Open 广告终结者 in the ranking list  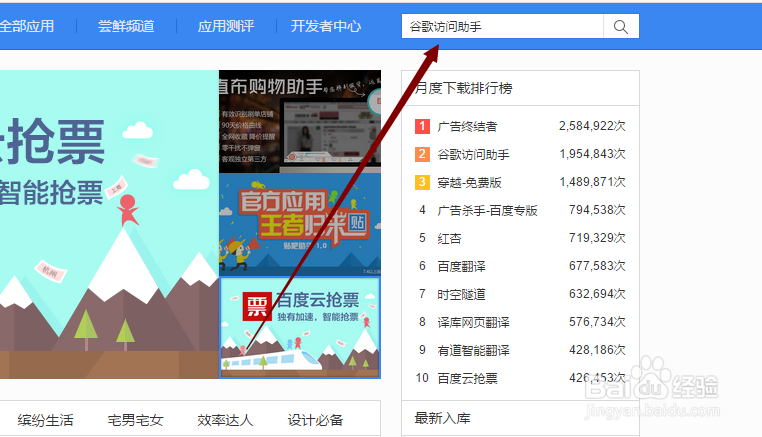(x=468, y=126)
